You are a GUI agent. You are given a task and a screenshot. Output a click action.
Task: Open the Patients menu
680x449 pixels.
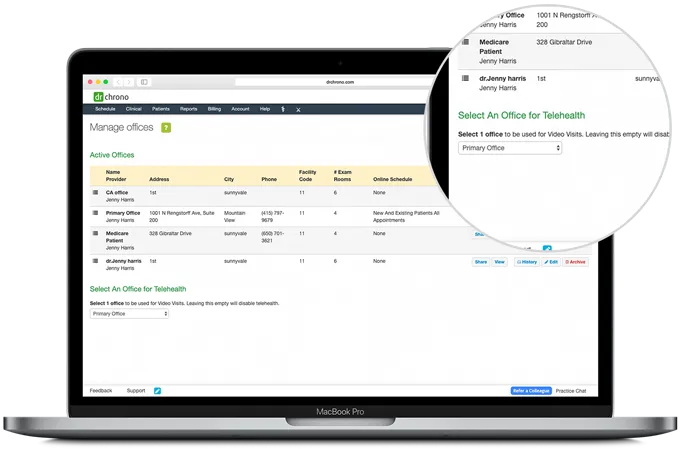160,109
